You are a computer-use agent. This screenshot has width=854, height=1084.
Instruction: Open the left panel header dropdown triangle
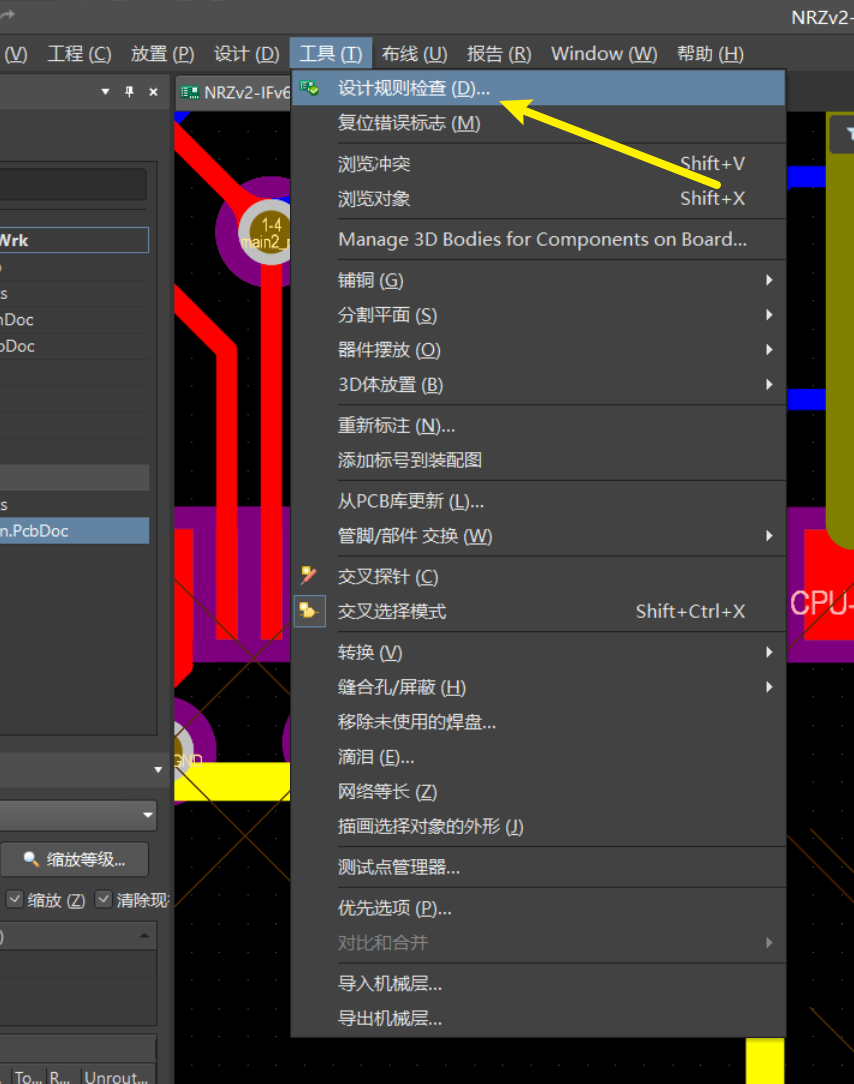[x=105, y=91]
